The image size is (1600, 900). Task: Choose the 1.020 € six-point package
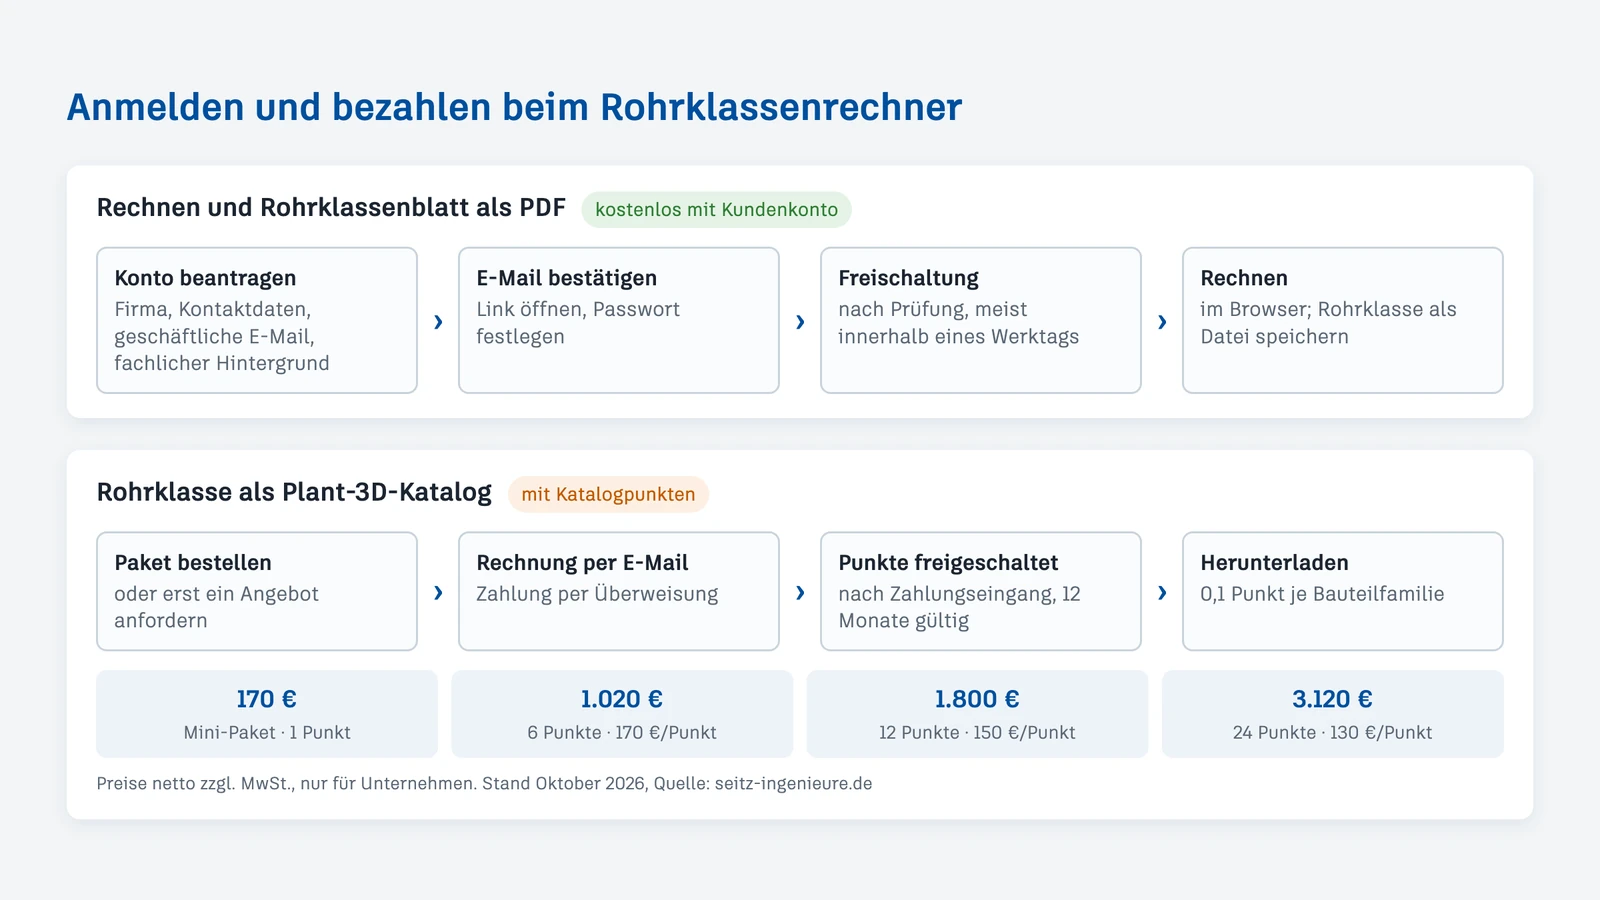[x=622, y=714]
